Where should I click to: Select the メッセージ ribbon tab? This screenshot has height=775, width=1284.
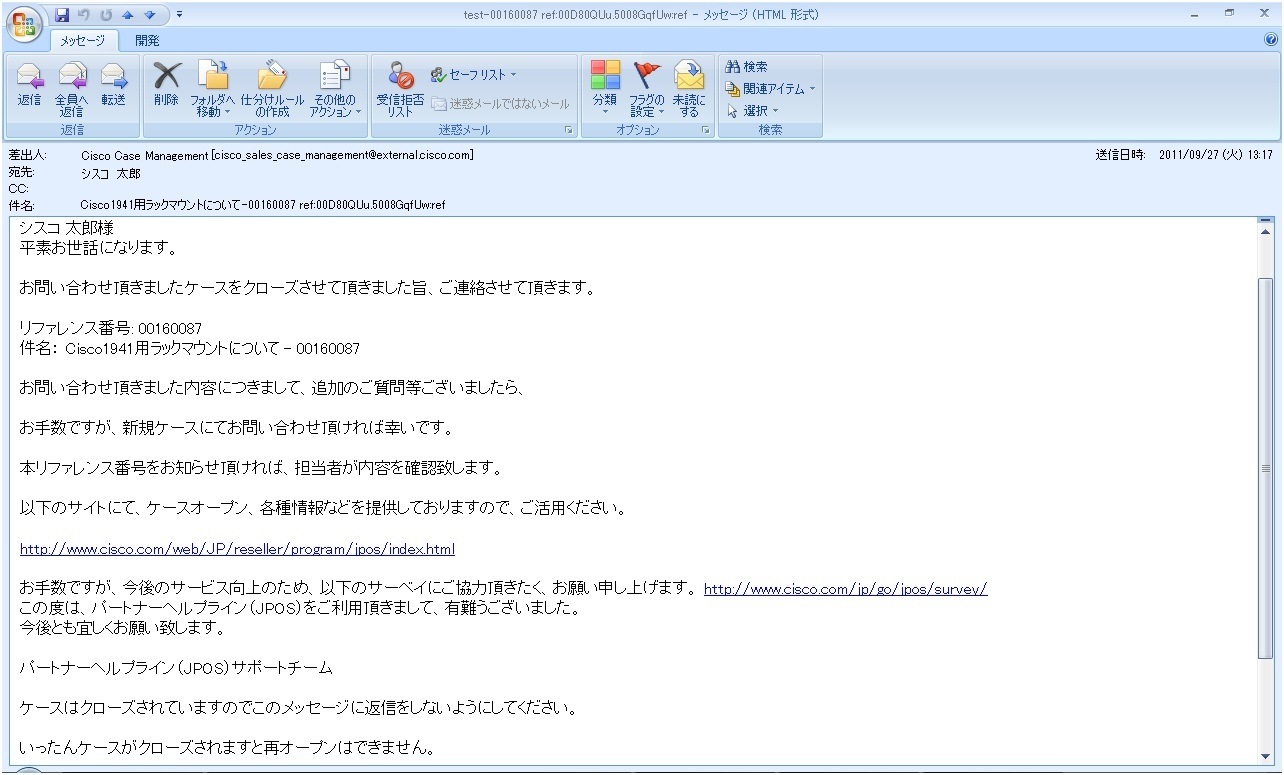[x=83, y=41]
